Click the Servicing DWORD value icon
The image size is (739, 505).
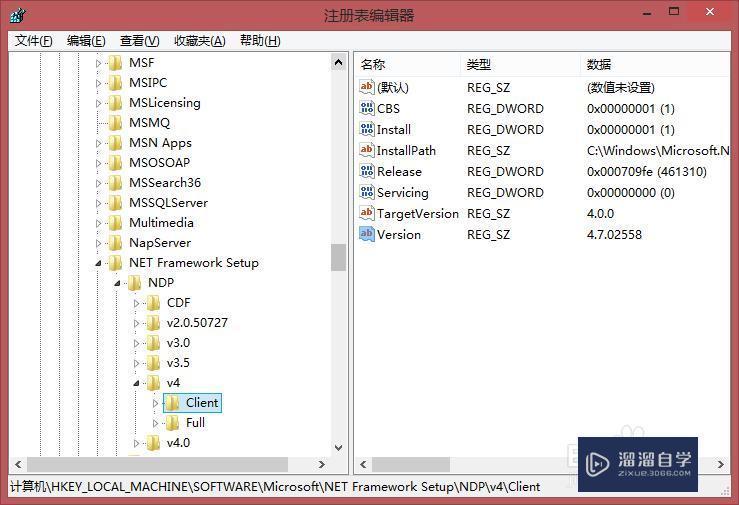367,192
